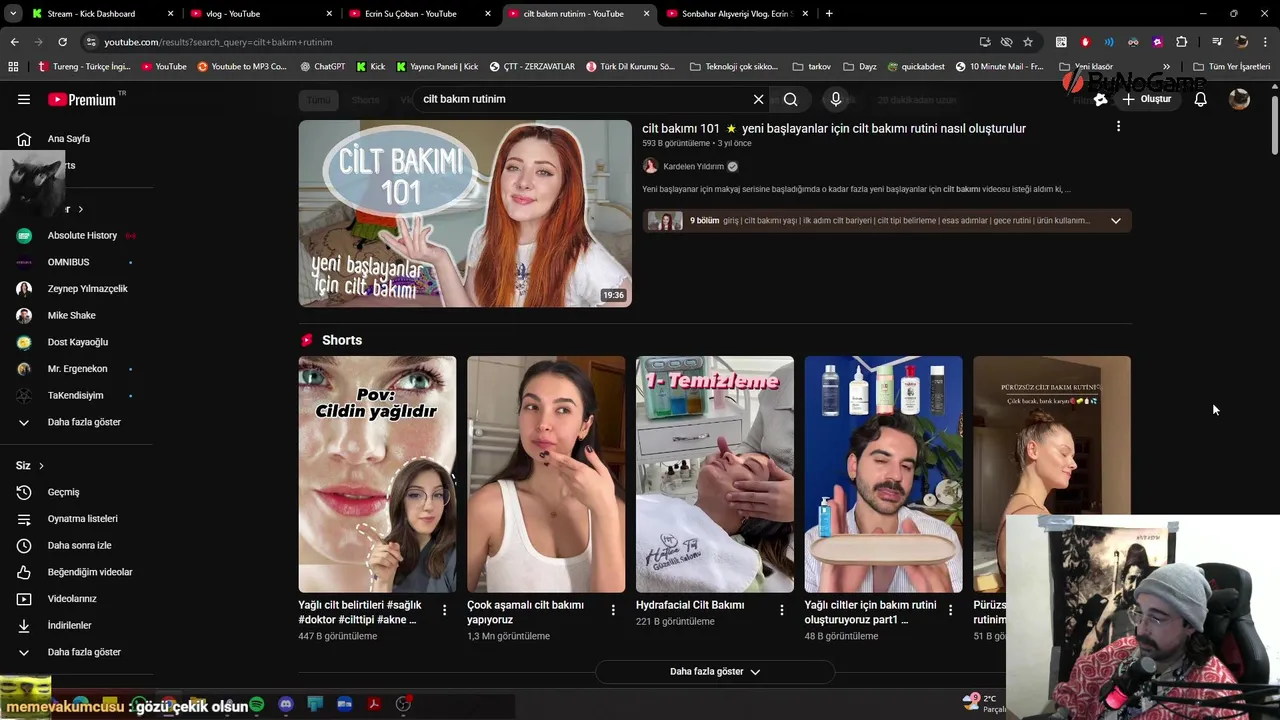Open Spotify from the taskbar
The width and height of the screenshot is (1280, 720).
tap(257, 705)
